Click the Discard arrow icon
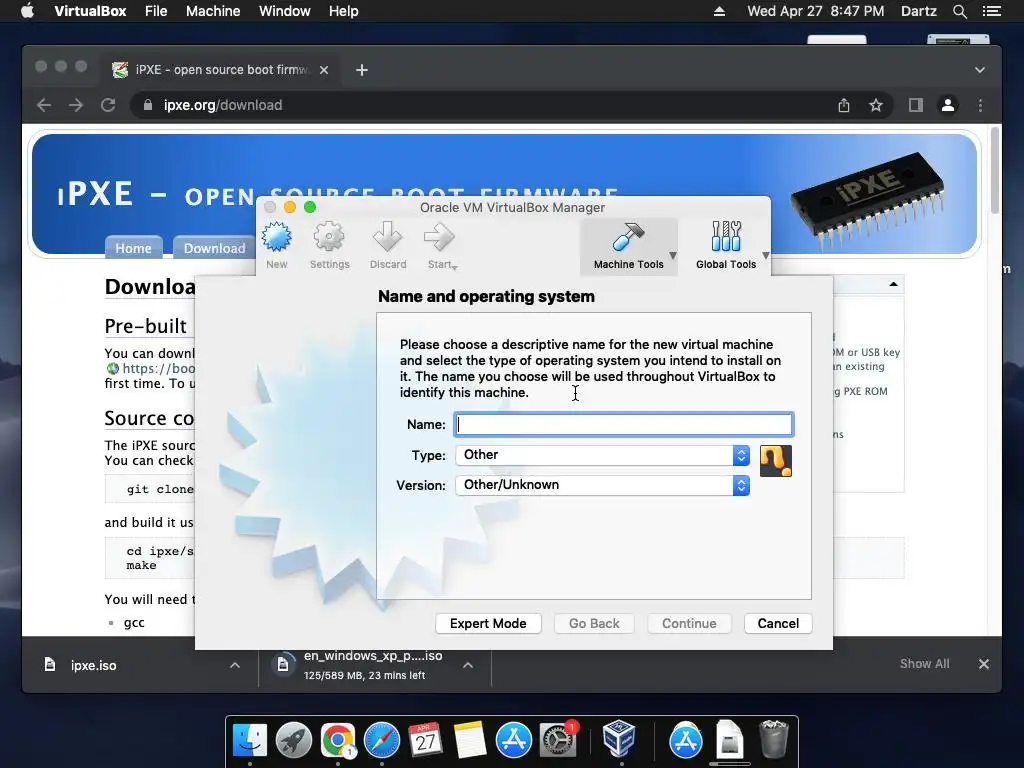 click(x=387, y=237)
